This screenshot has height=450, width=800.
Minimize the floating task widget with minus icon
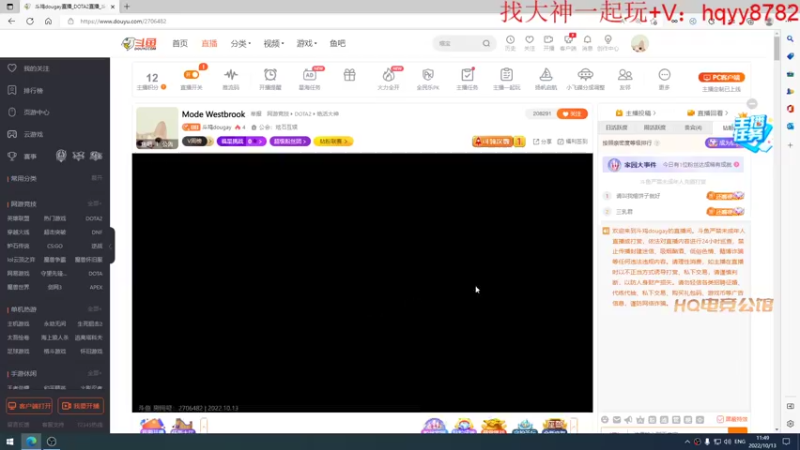752,104
